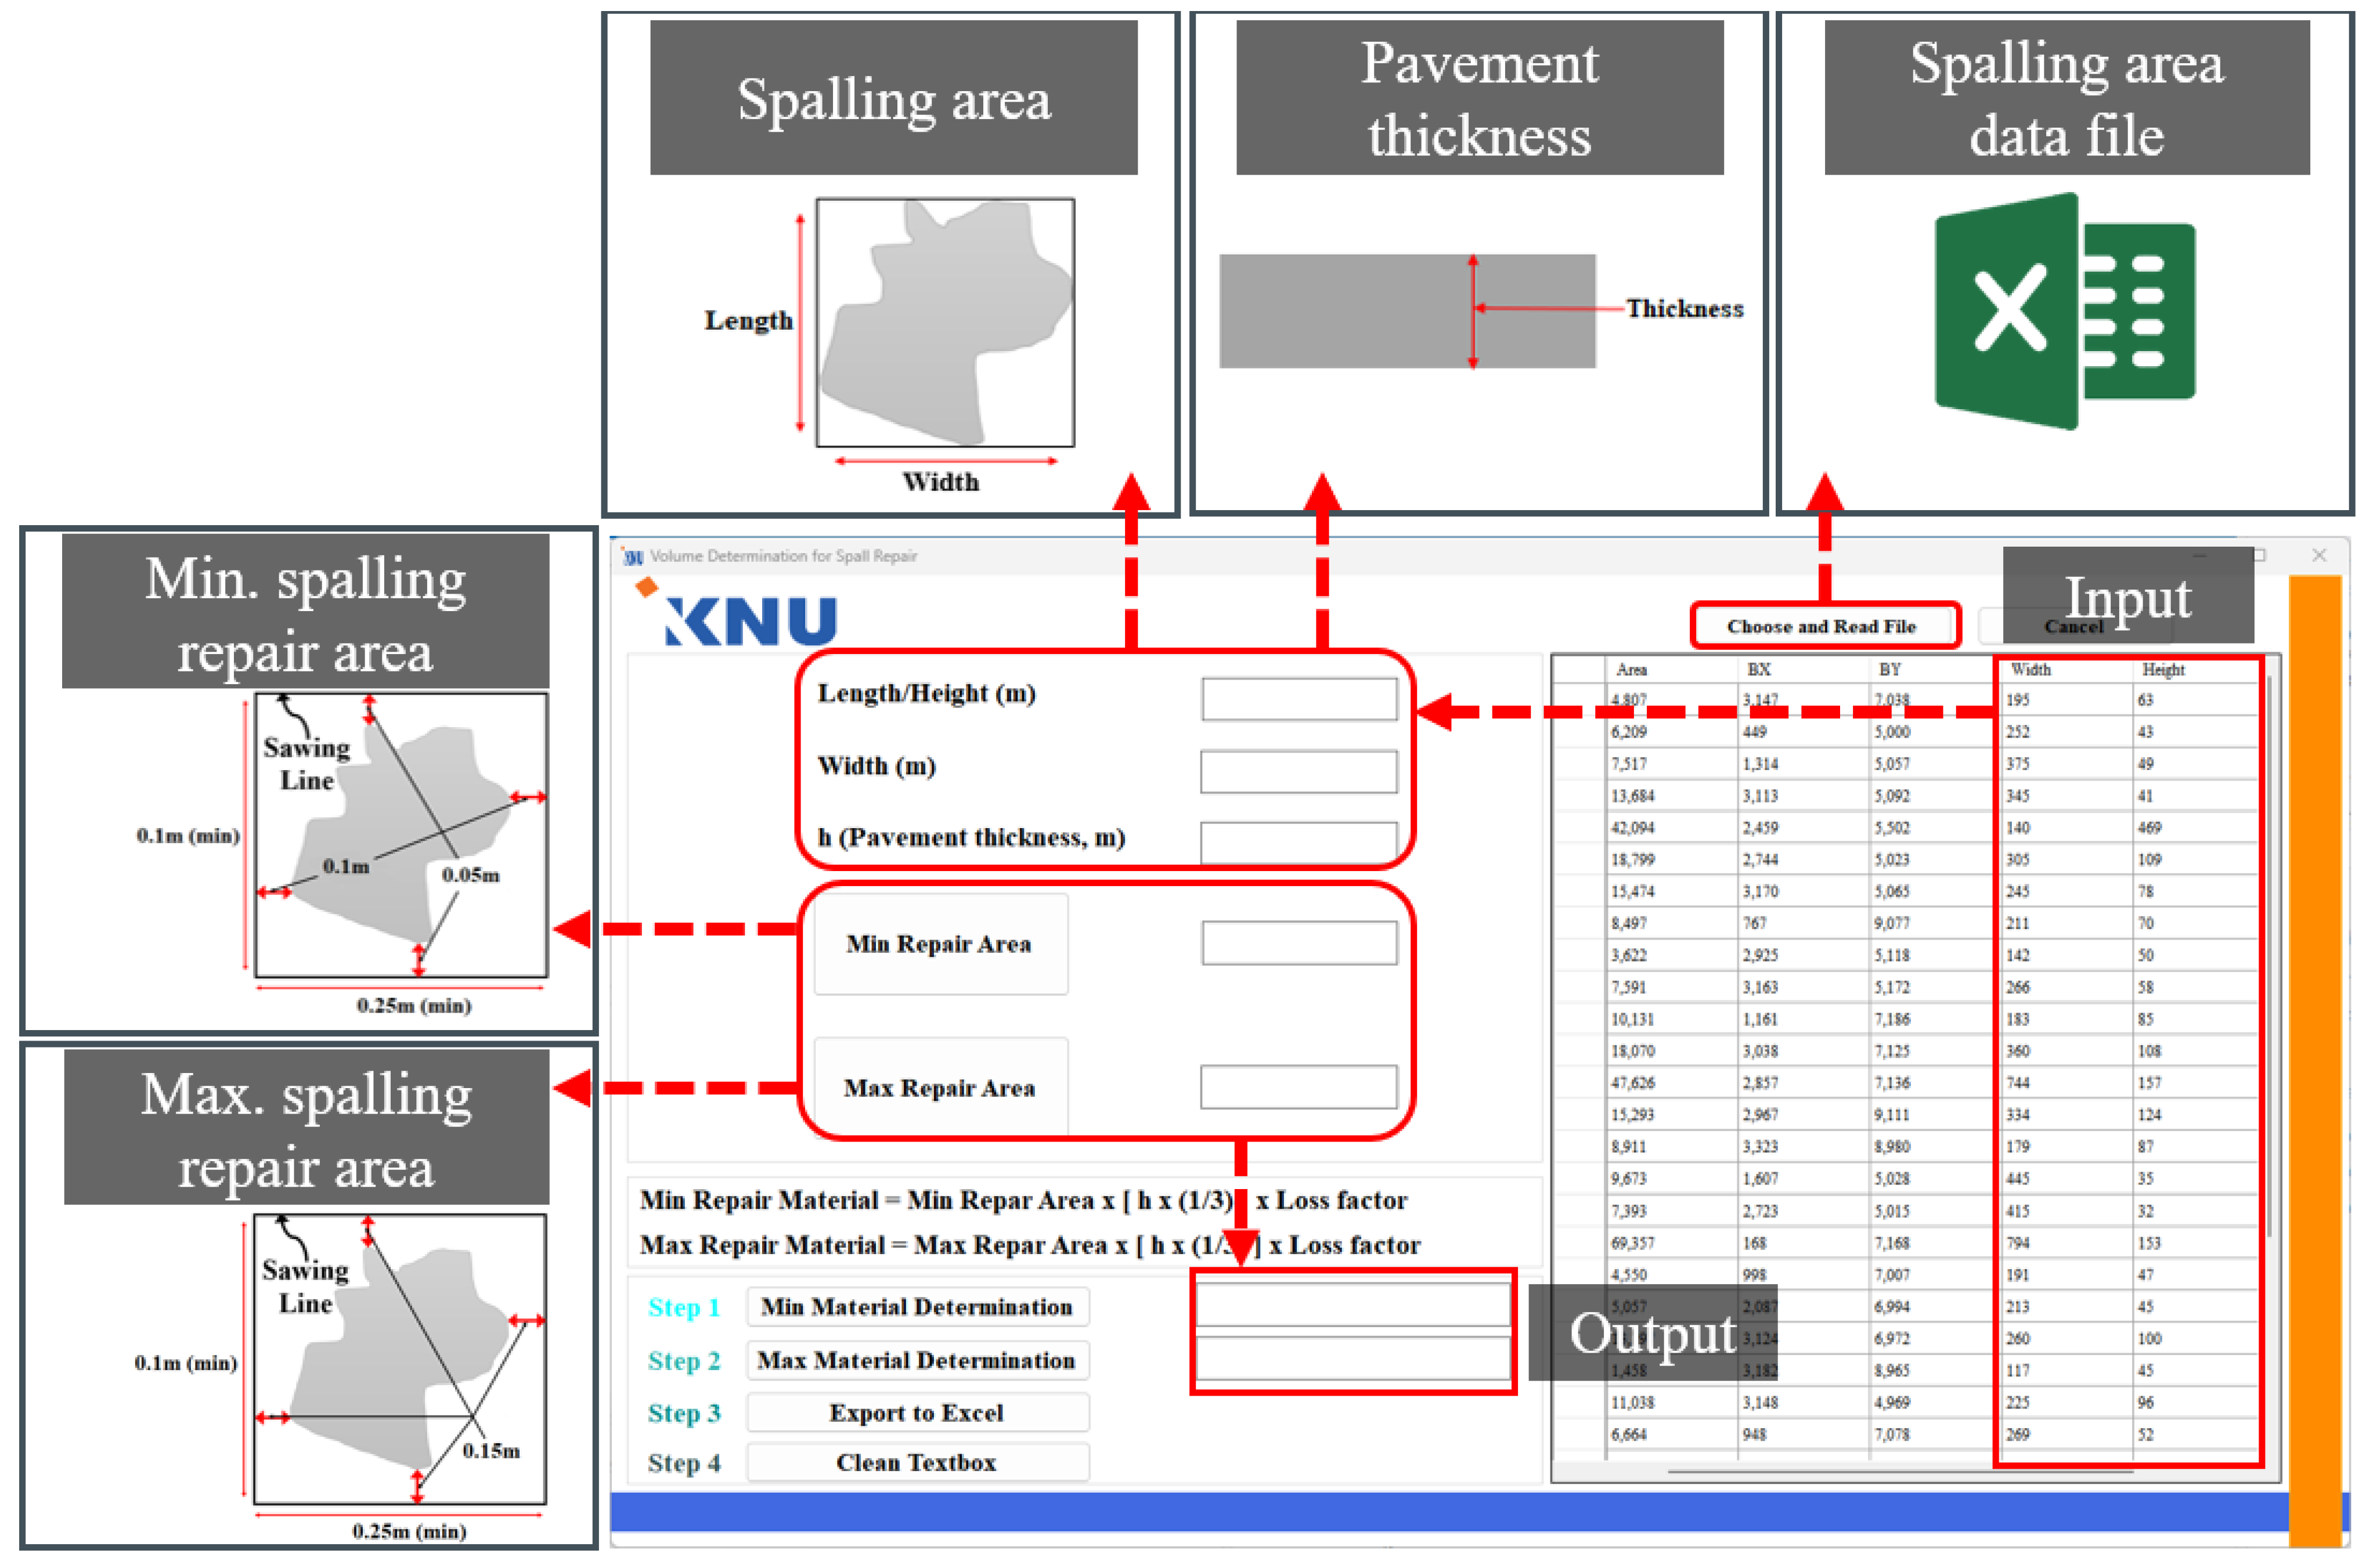The image size is (2366, 1568).
Task: Click the Choose and Read File button
Action: click(1823, 626)
